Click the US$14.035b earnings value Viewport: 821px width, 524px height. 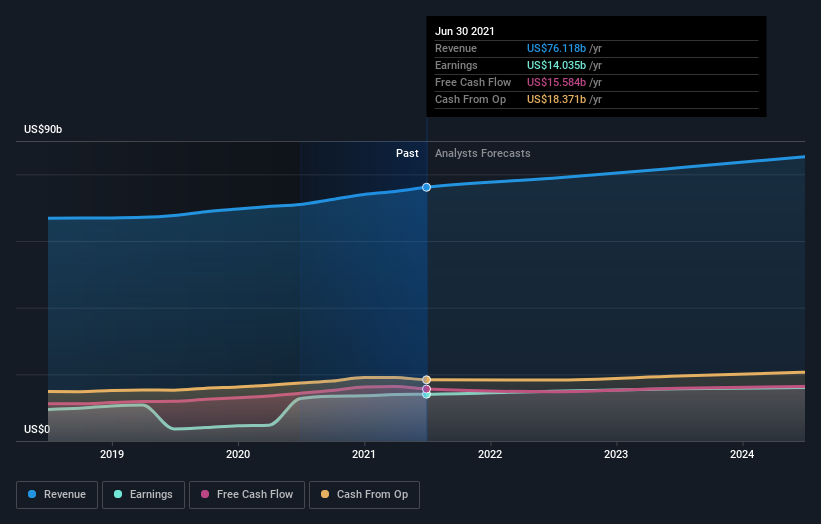point(556,65)
